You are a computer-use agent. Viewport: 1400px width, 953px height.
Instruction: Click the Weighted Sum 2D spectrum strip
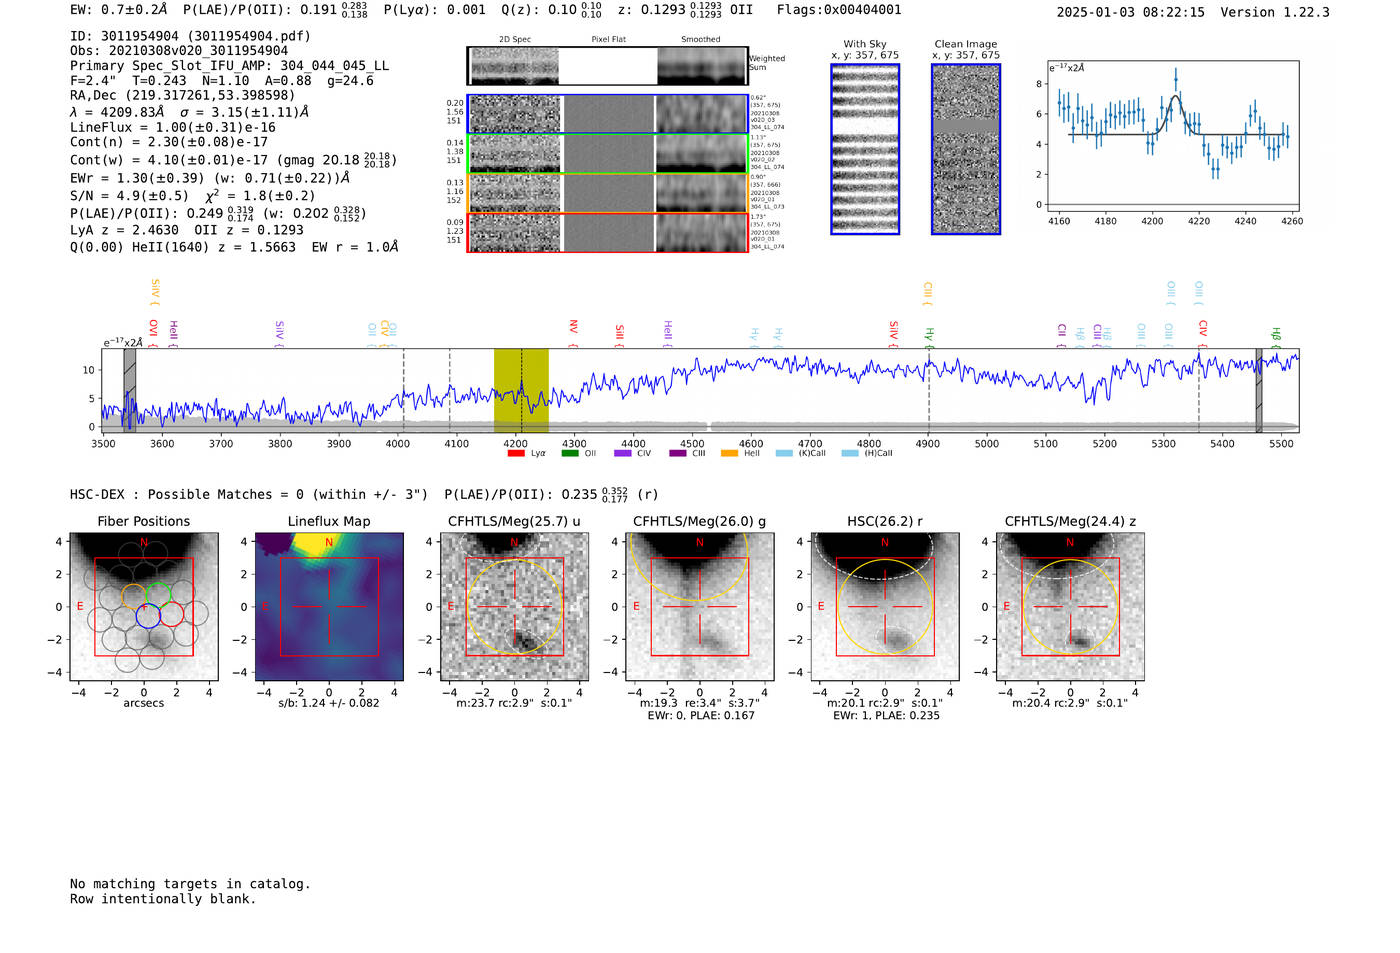pyautogui.click(x=607, y=66)
